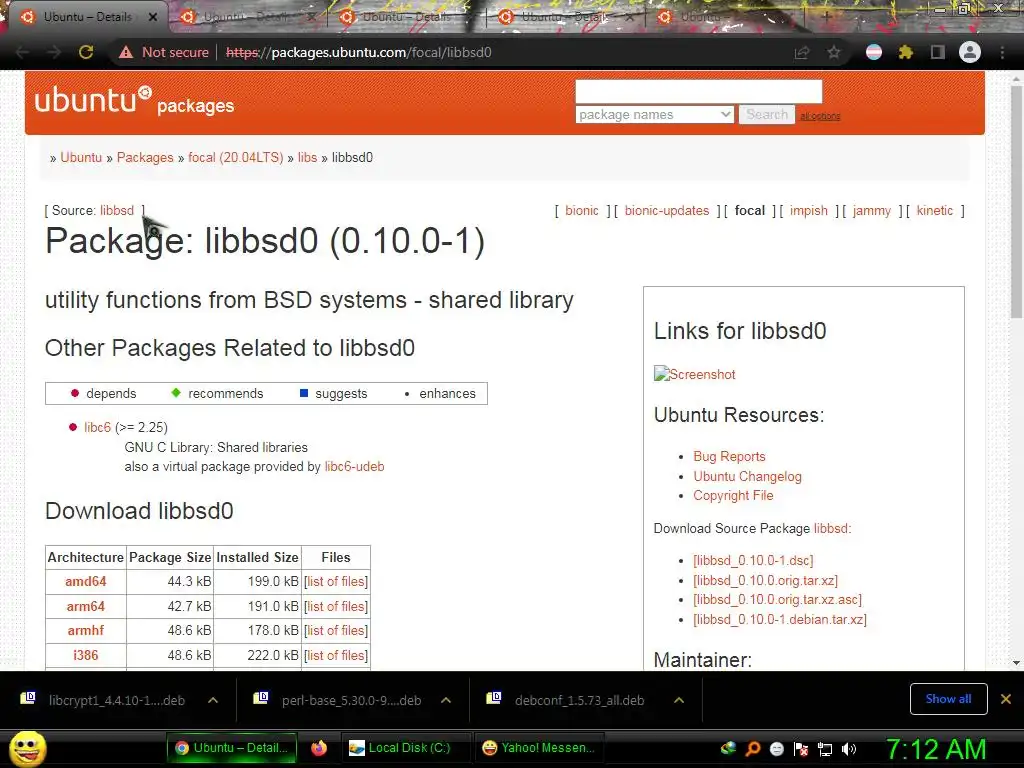Click the volume speaker tray icon
The image size is (1024, 768).
pos(849,749)
